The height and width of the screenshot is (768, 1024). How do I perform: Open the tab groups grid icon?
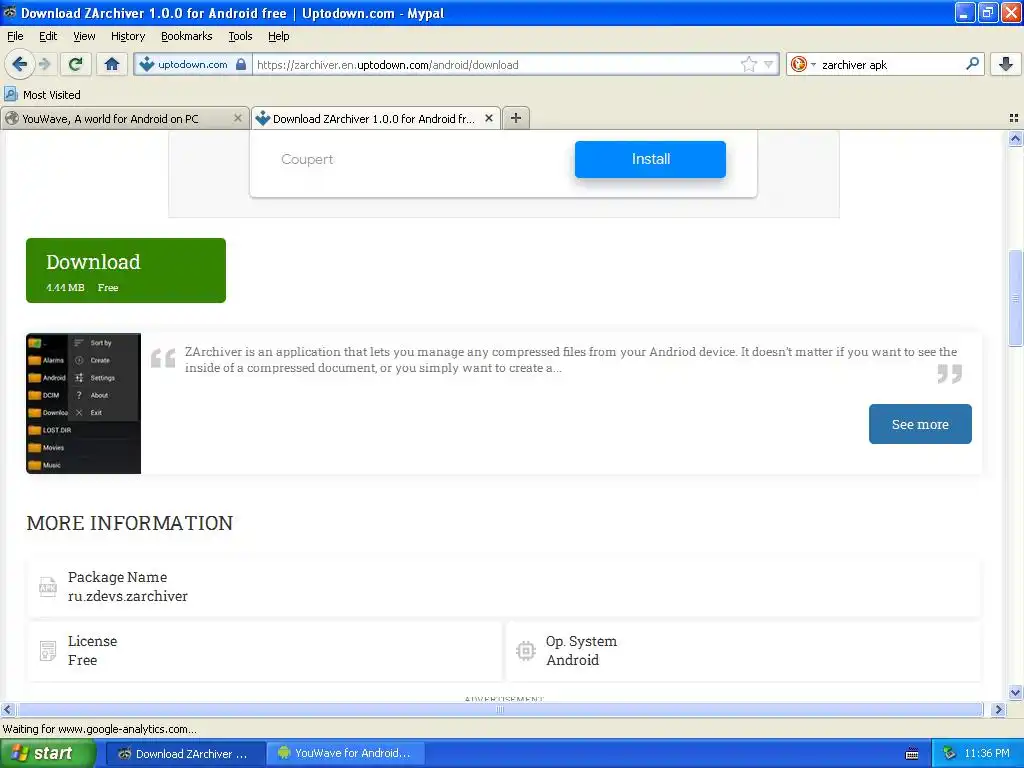(x=1014, y=118)
